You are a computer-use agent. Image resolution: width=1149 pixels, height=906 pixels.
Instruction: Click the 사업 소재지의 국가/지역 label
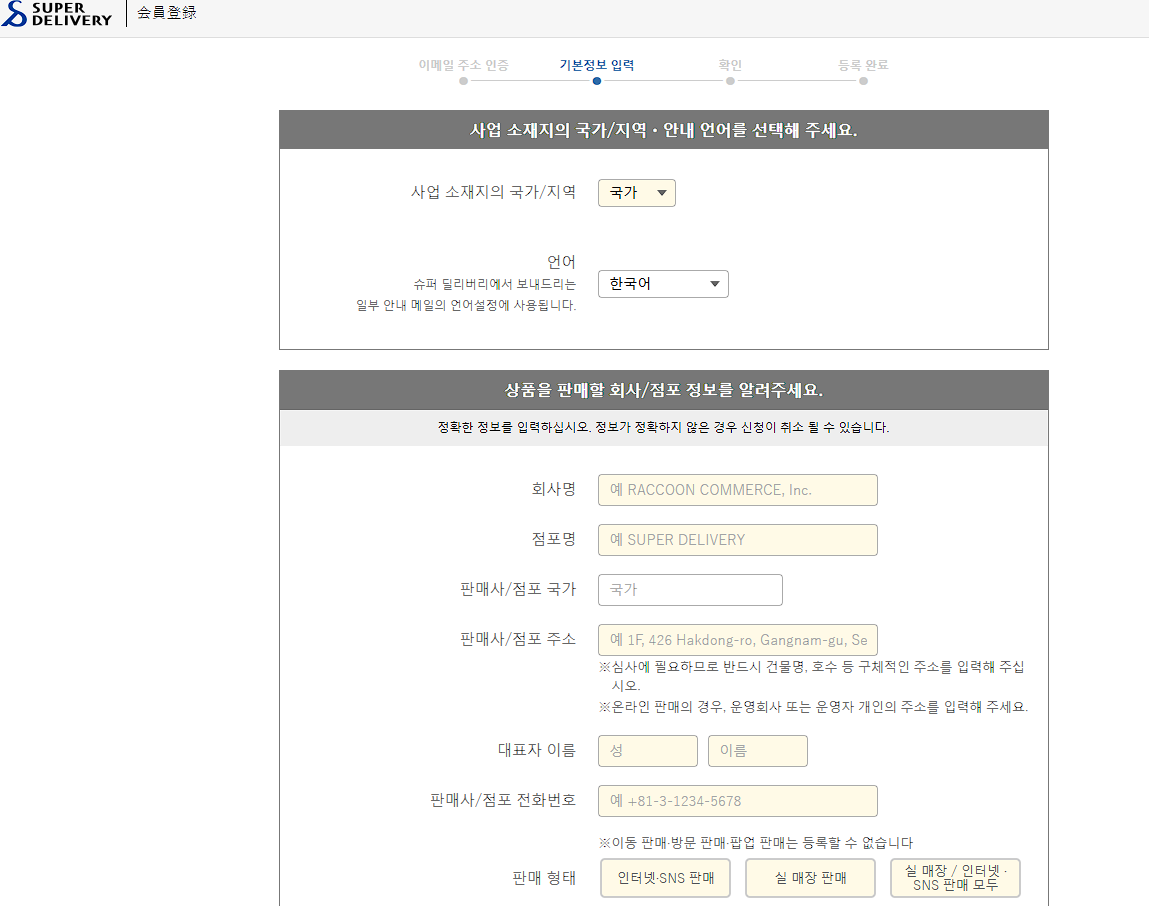(493, 192)
